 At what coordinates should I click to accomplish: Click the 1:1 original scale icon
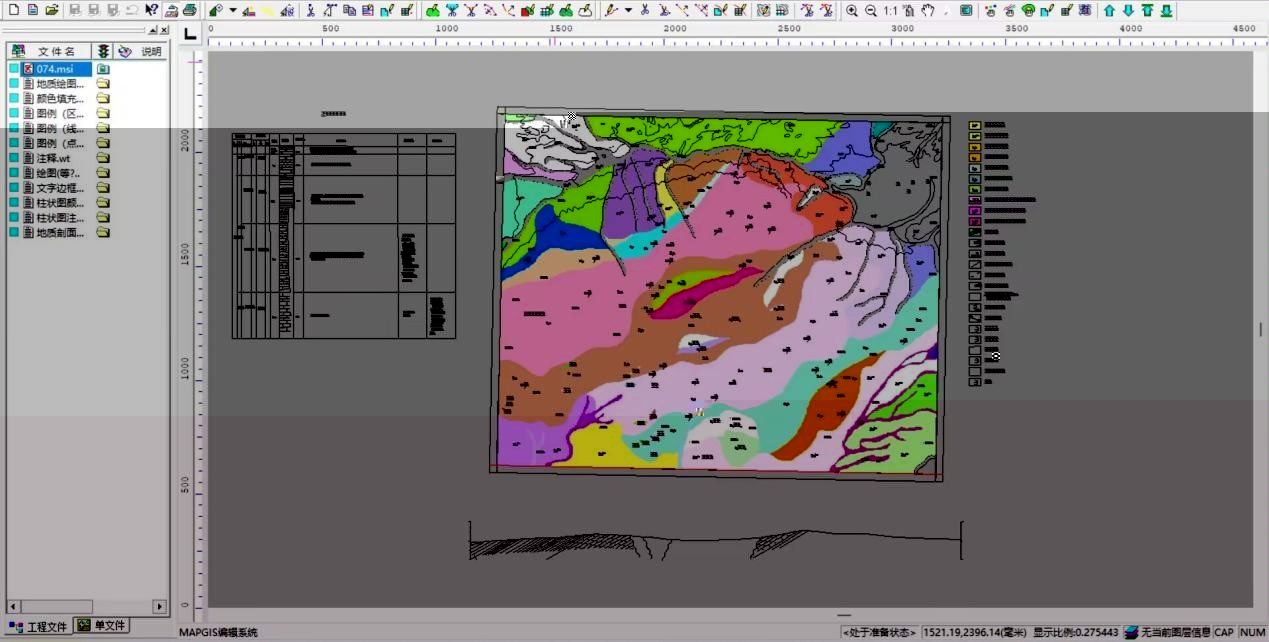tap(891, 10)
